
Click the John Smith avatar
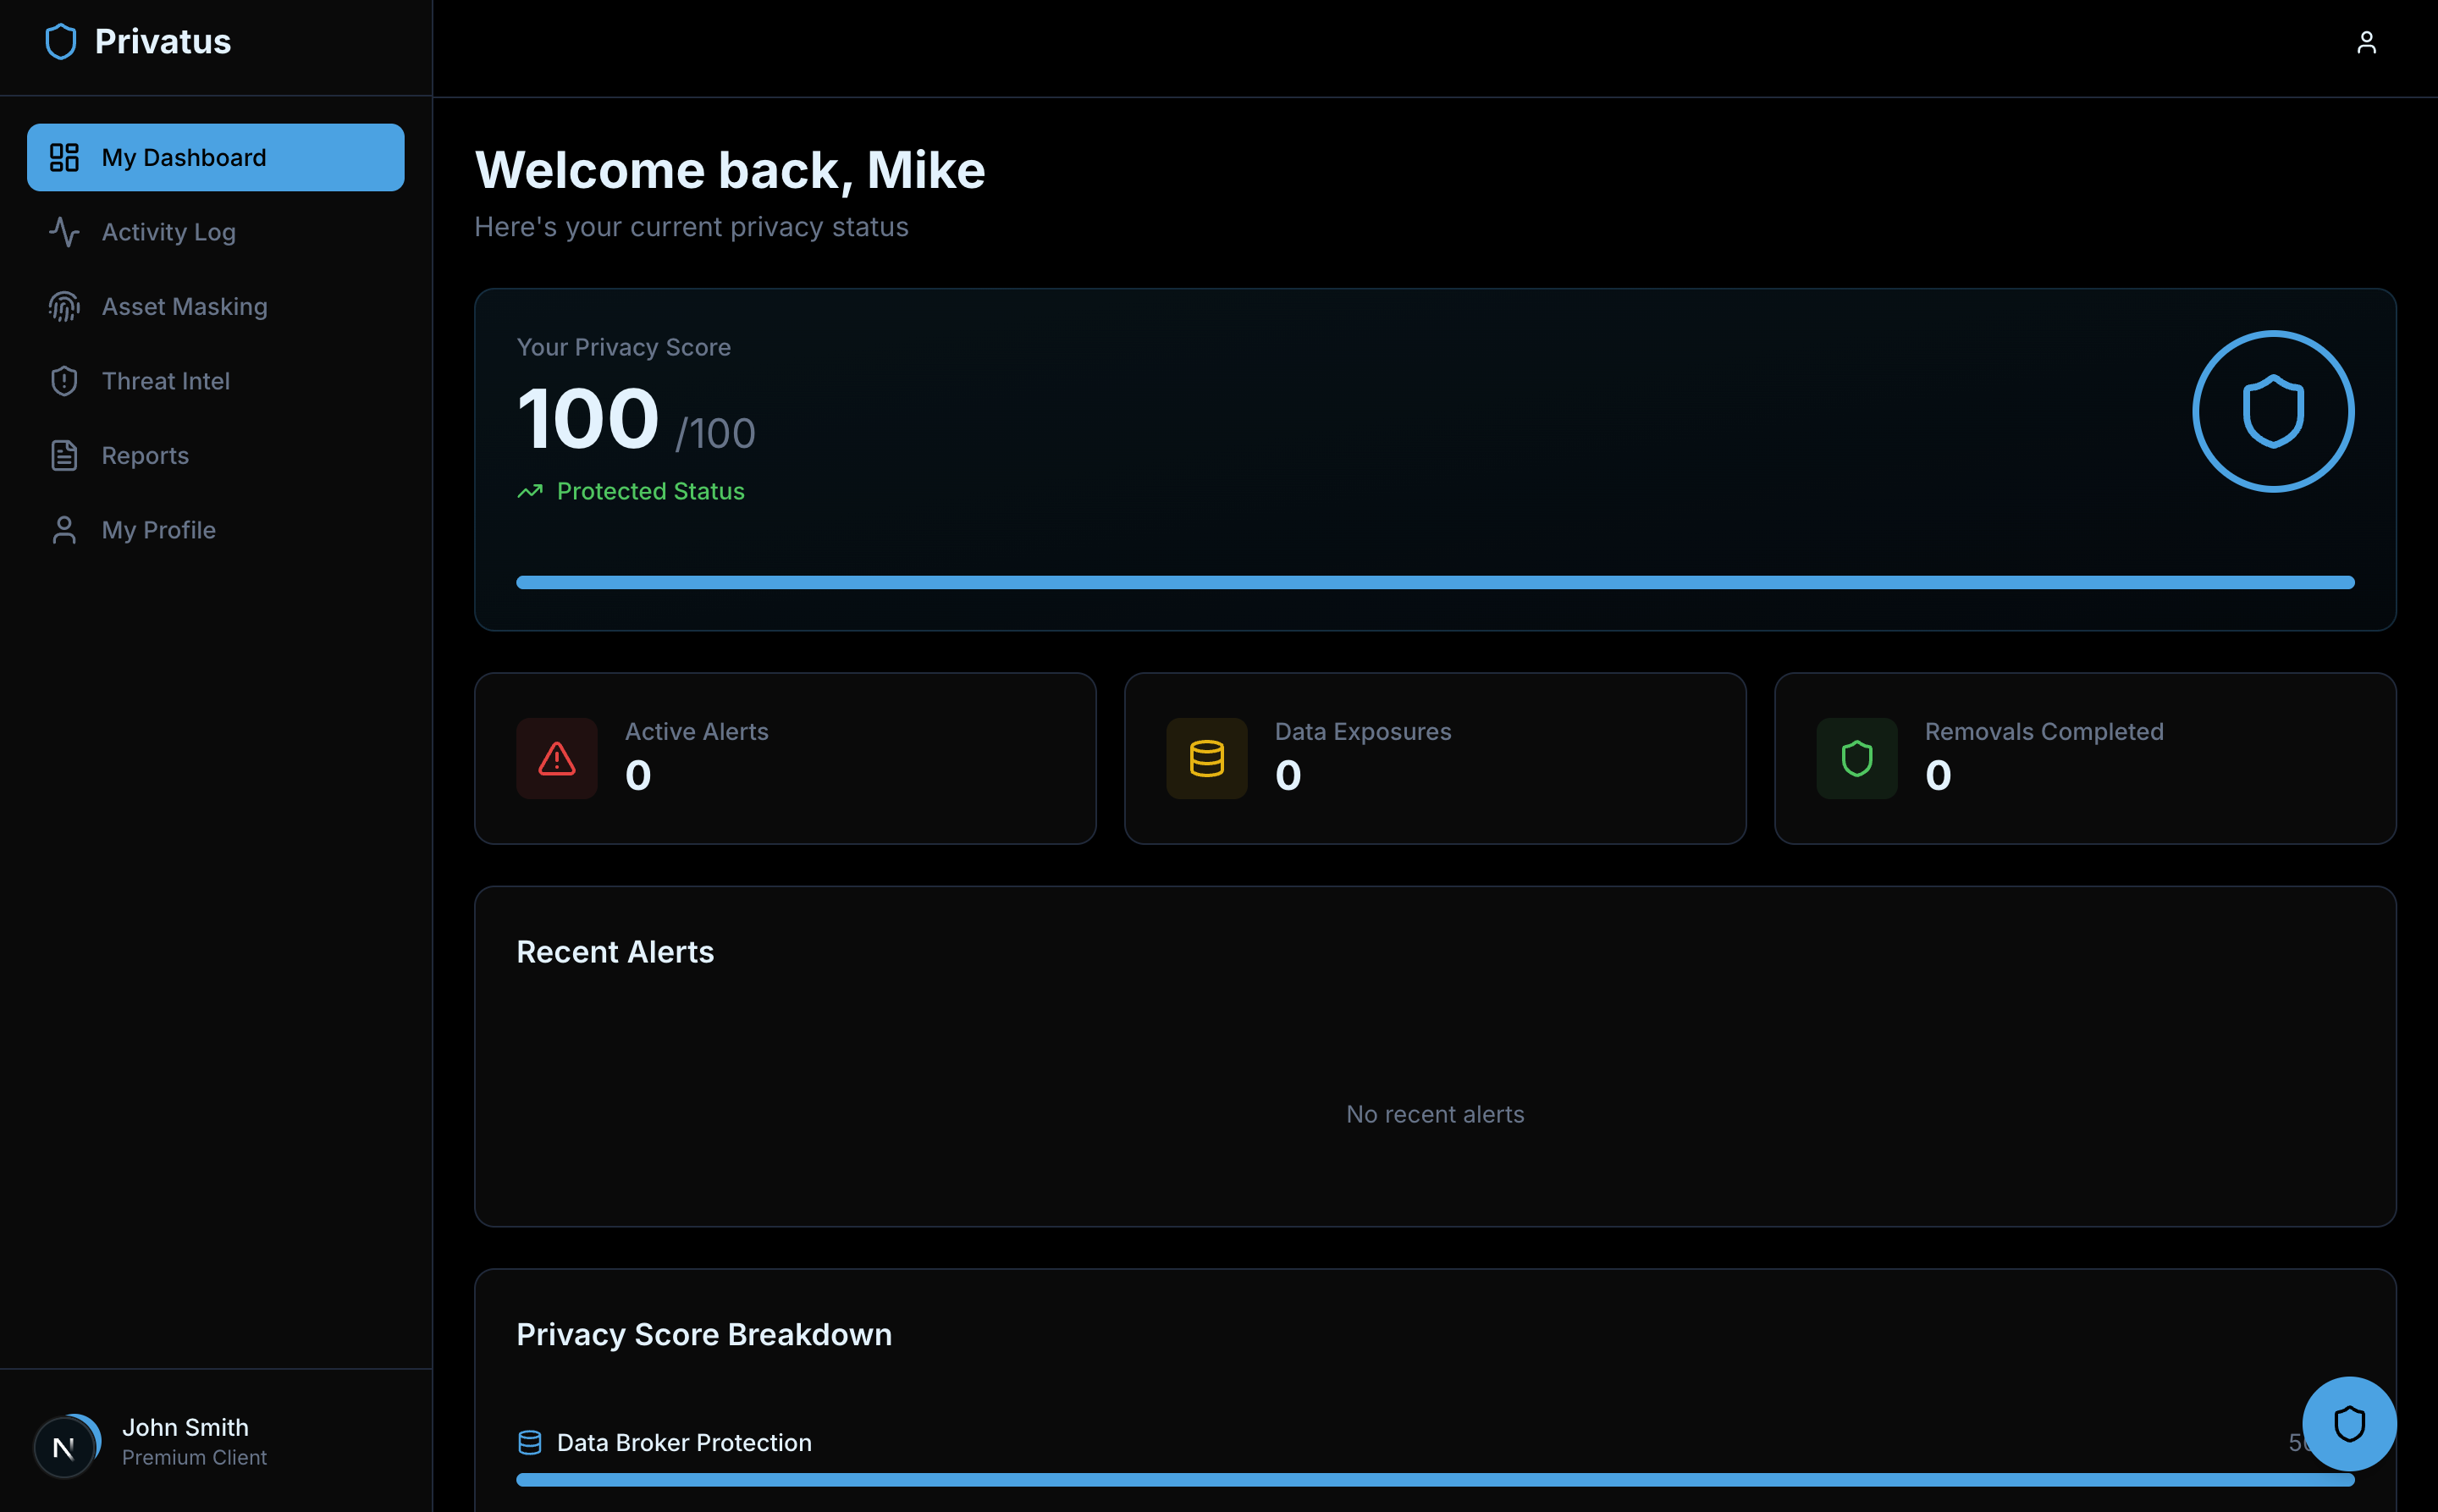pos(64,1446)
